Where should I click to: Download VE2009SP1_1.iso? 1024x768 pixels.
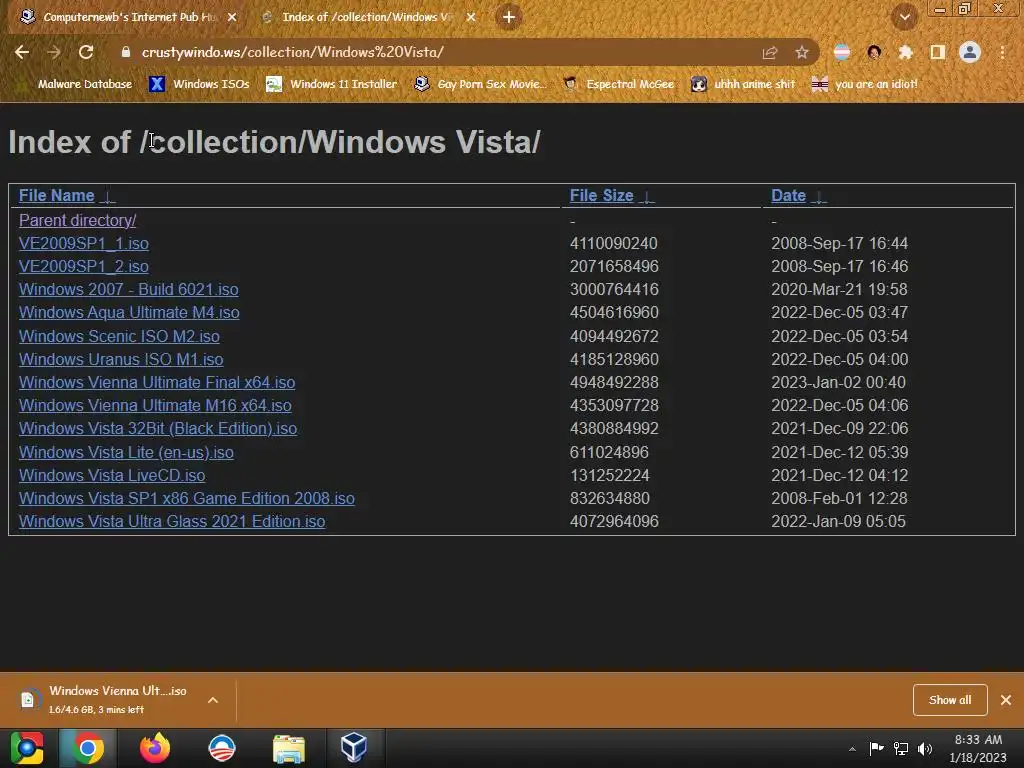tap(84, 244)
